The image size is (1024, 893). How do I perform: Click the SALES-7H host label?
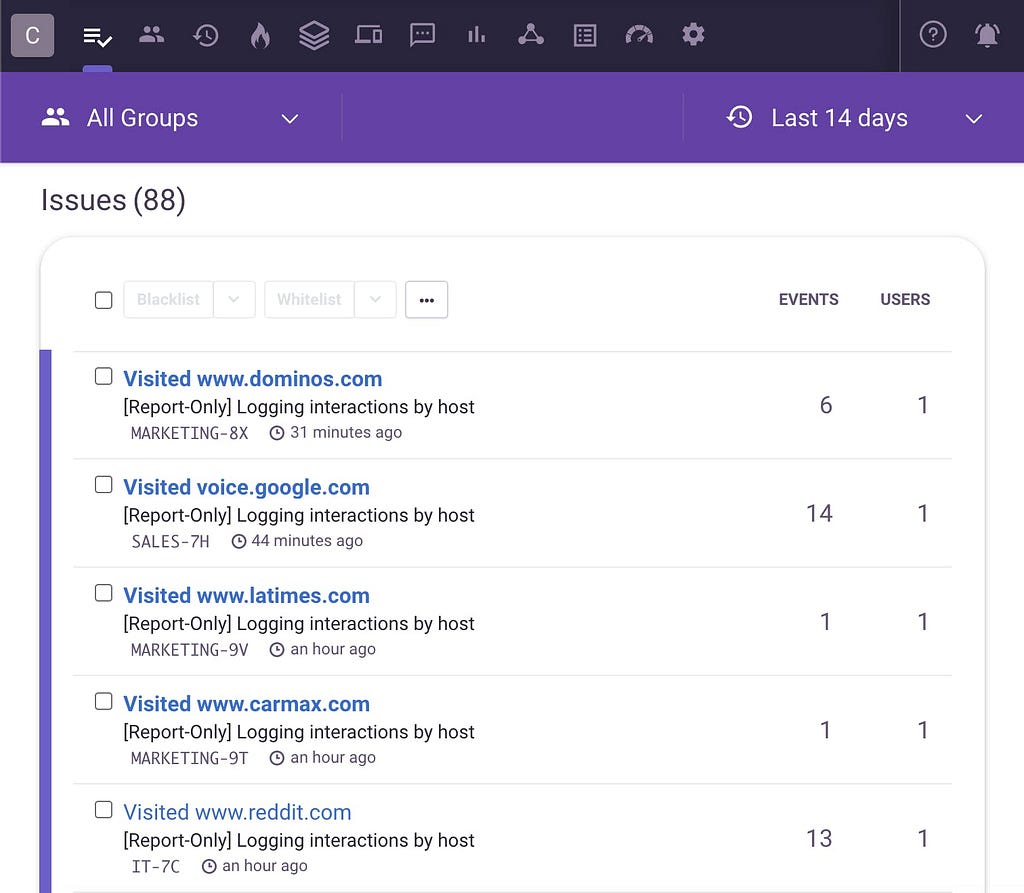pyautogui.click(x=170, y=542)
